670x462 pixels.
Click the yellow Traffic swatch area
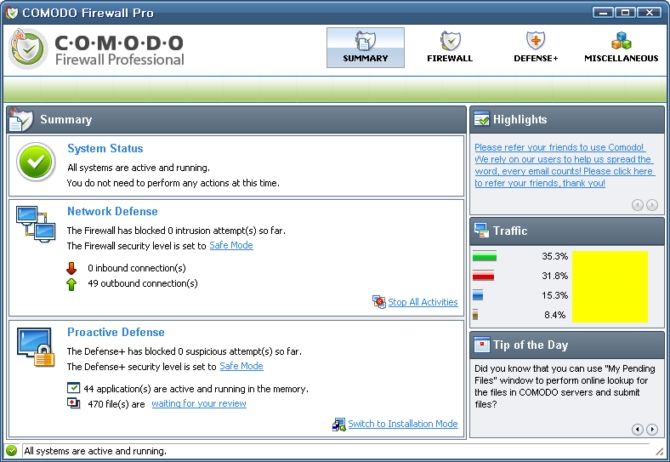(x=610, y=287)
